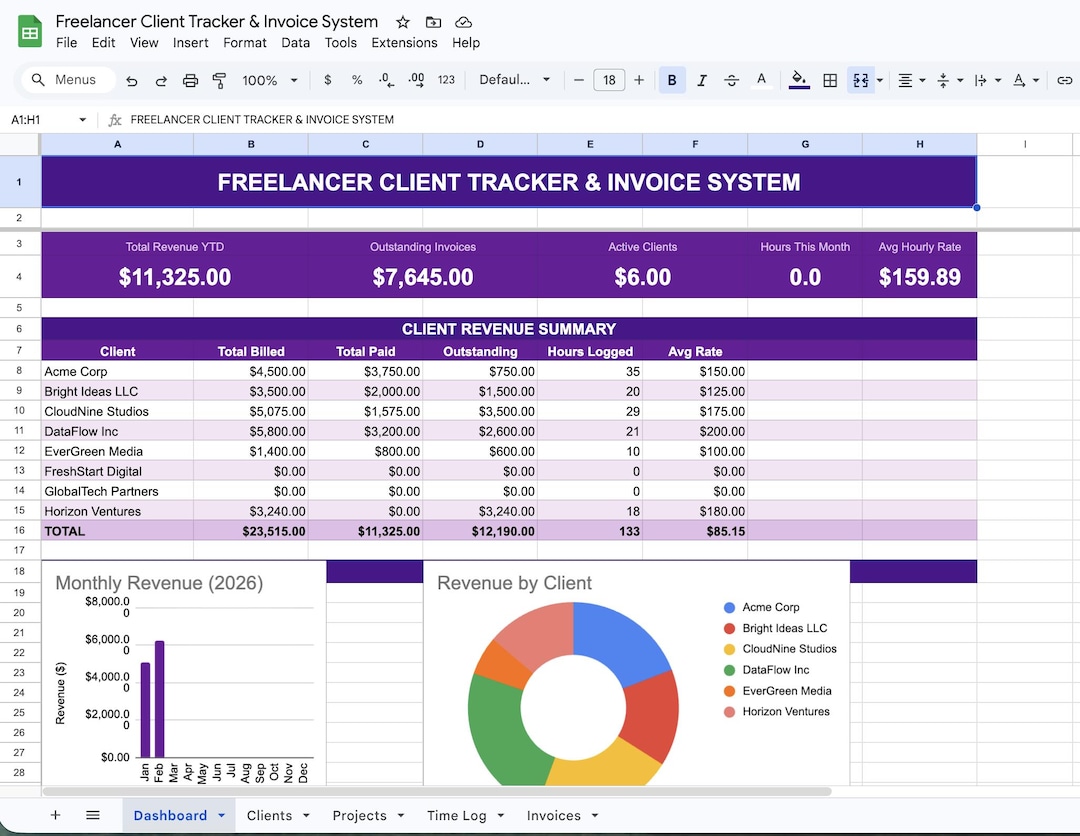1080x836 pixels.
Task: Toggle bold formatting
Action: coord(672,80)
